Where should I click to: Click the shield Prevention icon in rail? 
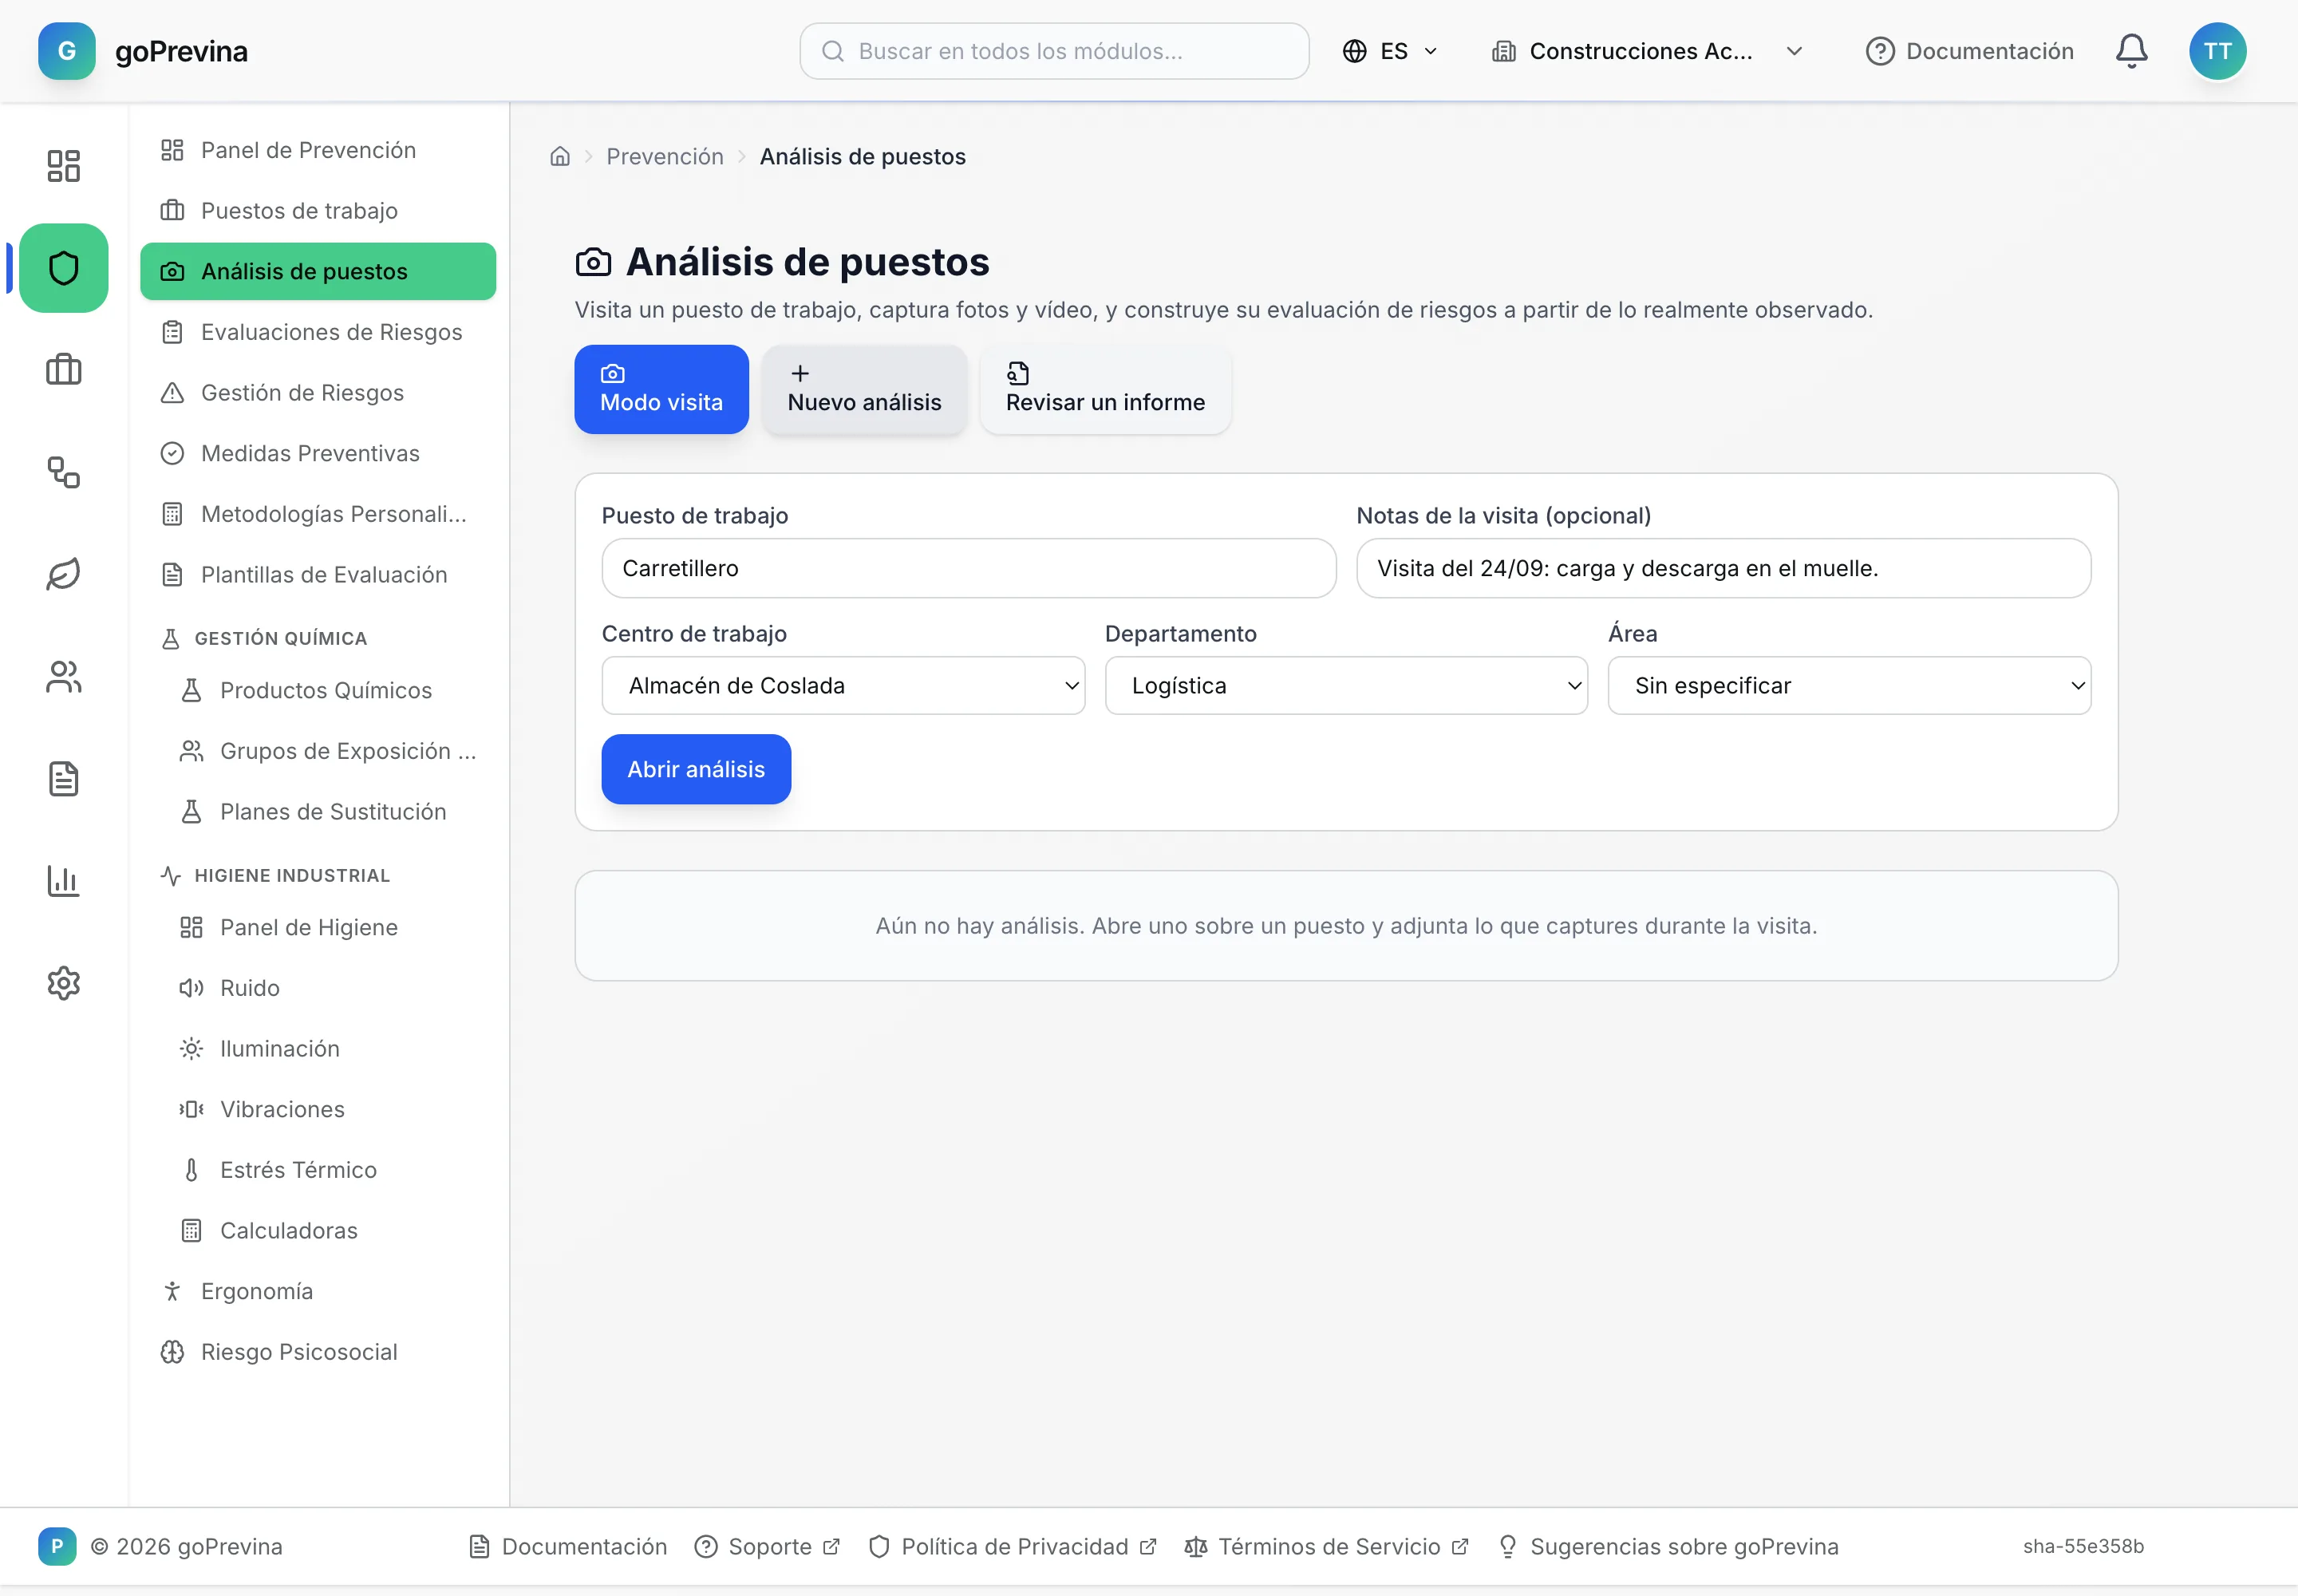click(x=64, y=268)
